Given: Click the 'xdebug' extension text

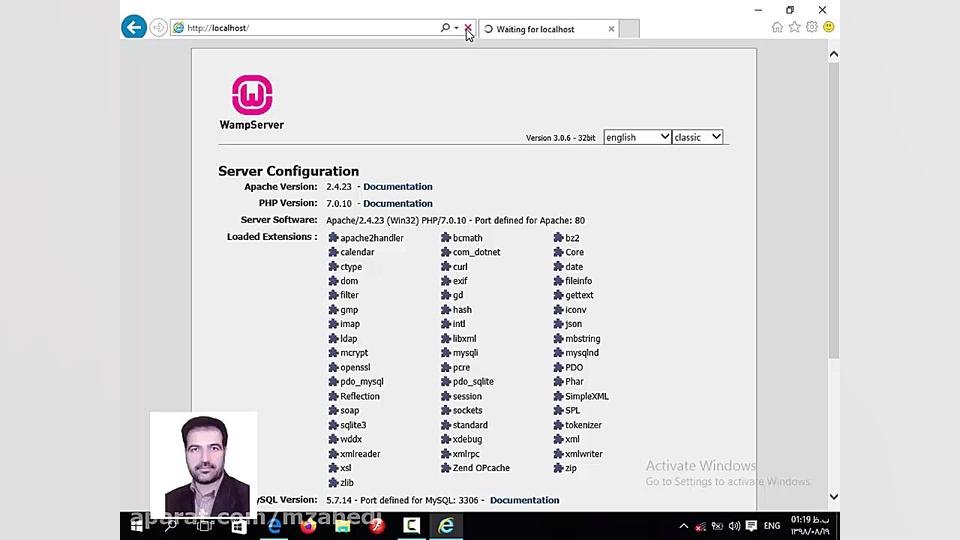Looking at the screenshot, I should pyautogui.click(x=467, y=439).
